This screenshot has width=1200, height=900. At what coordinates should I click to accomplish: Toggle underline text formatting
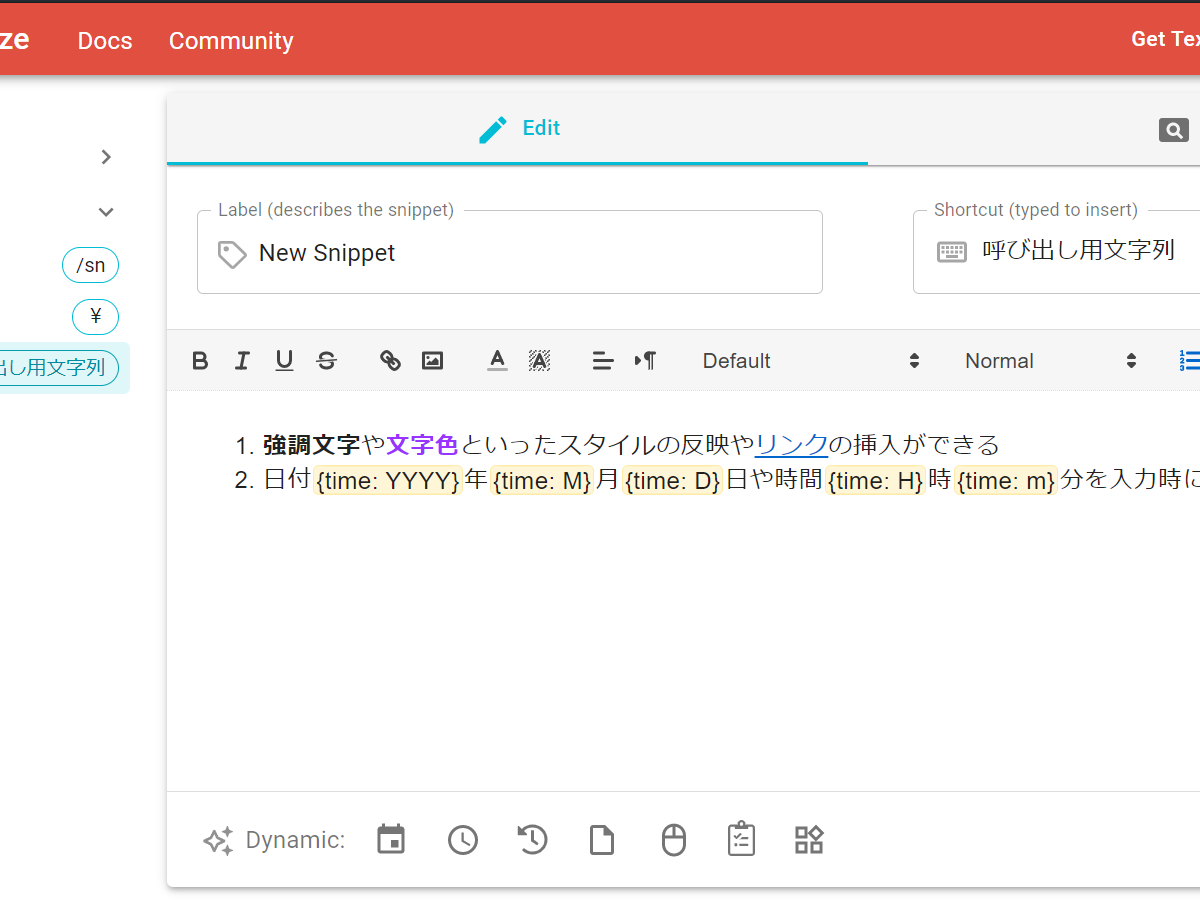click(x=284, y=361)
